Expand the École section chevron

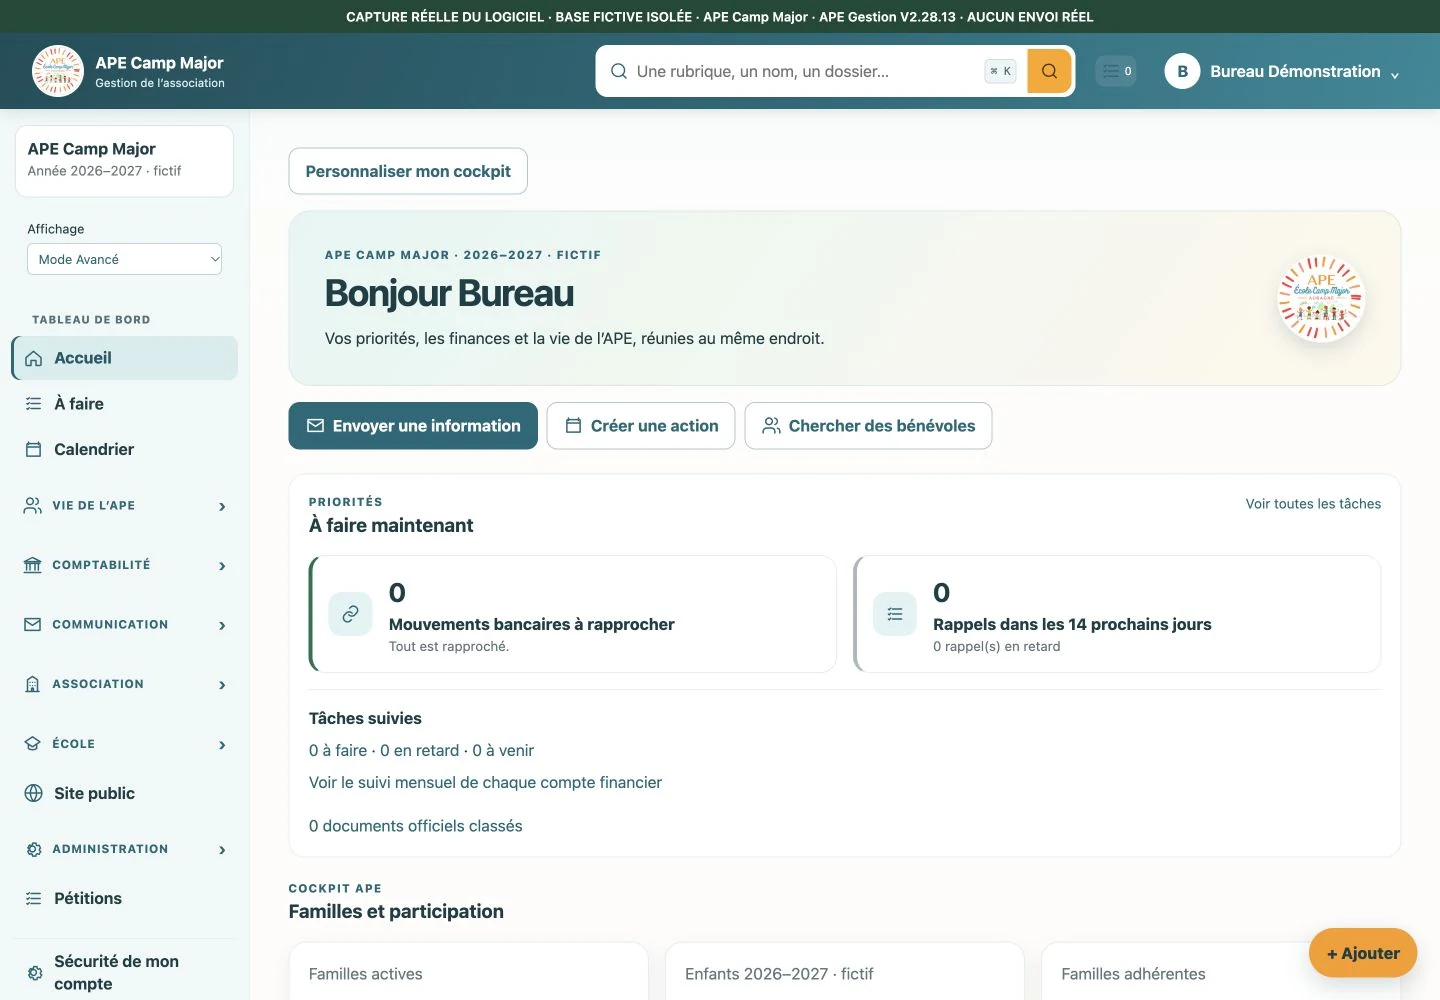(x=222, y=745)
